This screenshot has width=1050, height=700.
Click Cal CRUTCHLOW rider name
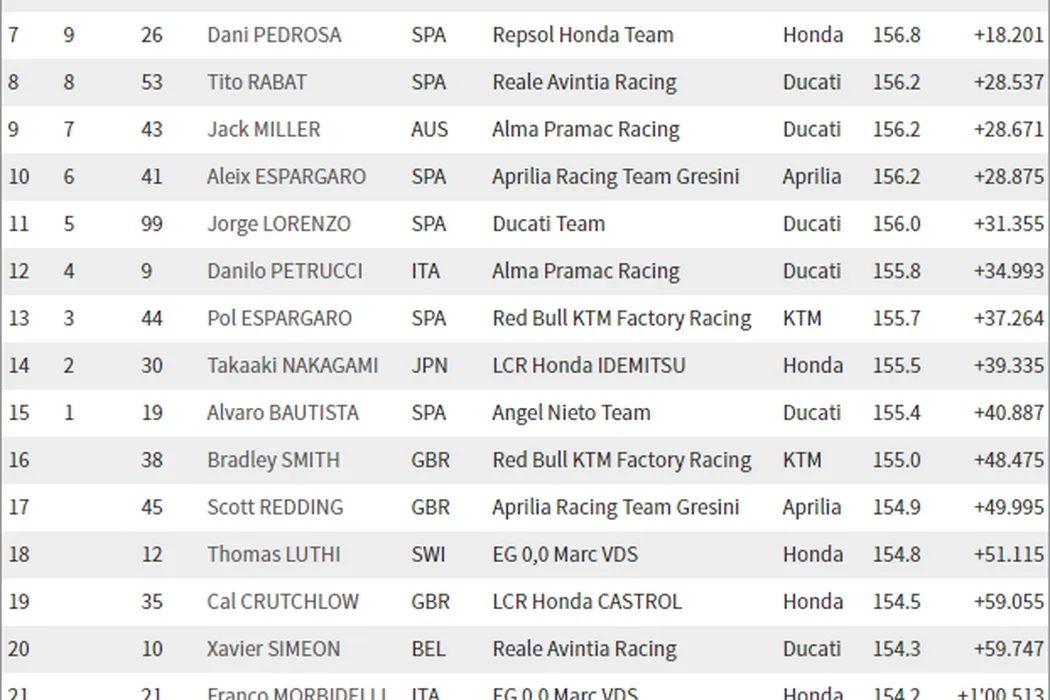coord(282,601)
